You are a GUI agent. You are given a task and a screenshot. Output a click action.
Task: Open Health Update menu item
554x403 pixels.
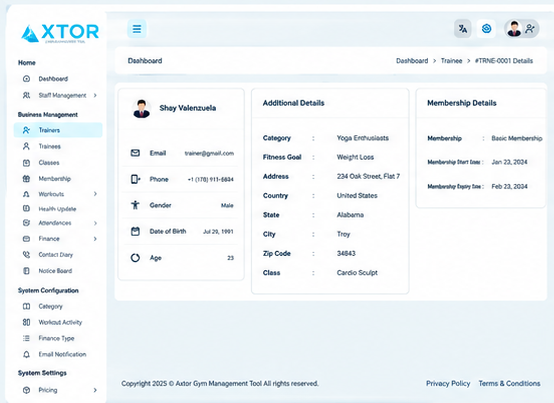pyautogui.click(x=58, y=209)
